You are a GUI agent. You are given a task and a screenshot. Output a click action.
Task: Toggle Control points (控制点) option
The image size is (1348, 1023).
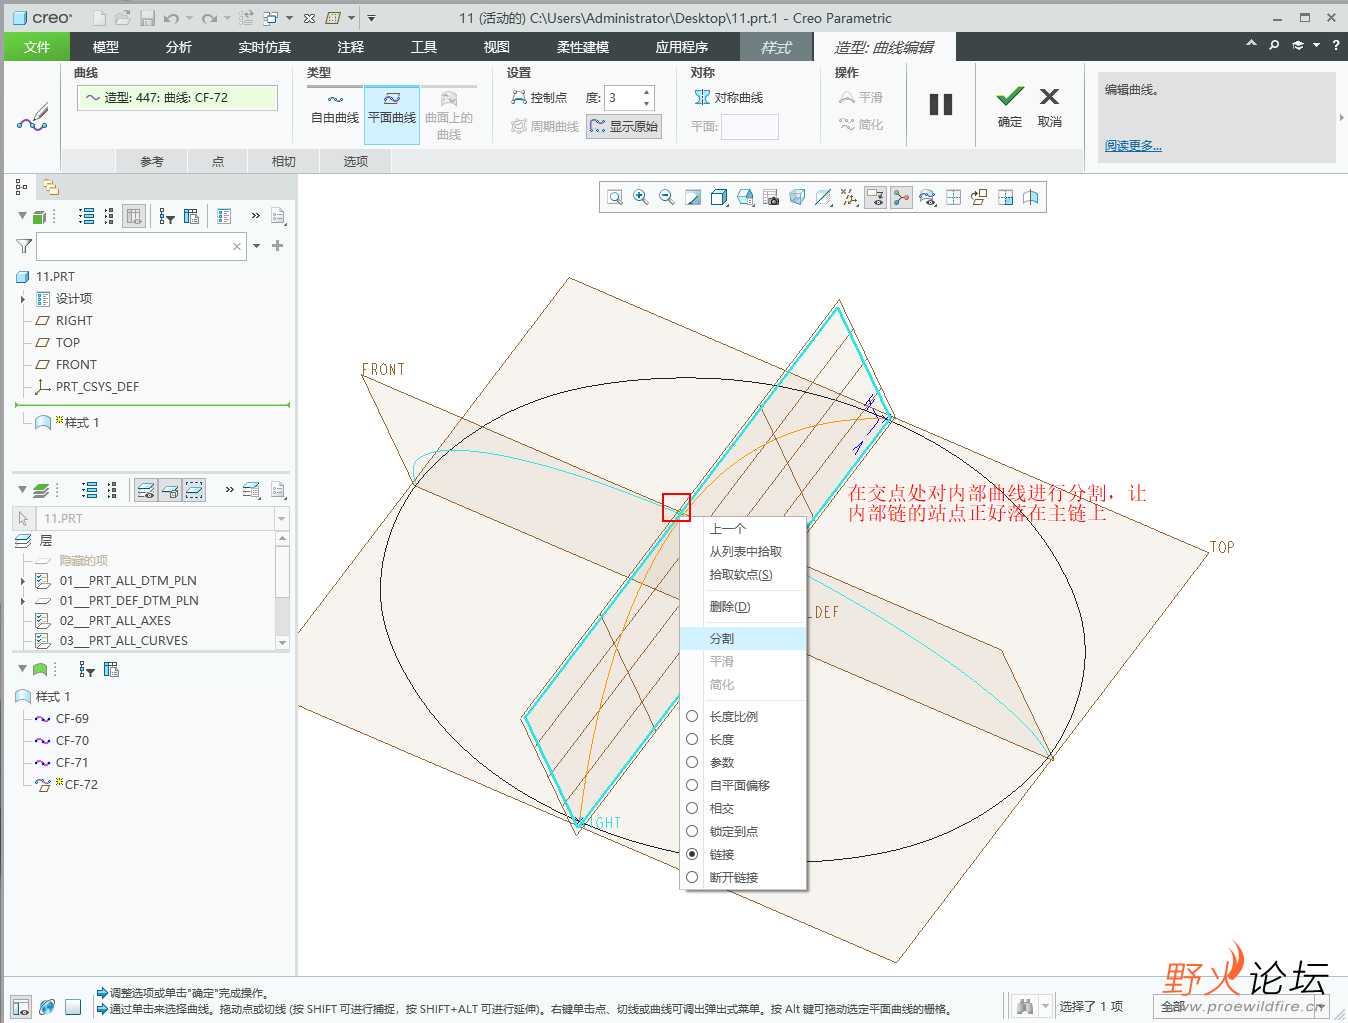tap(539, 98)
